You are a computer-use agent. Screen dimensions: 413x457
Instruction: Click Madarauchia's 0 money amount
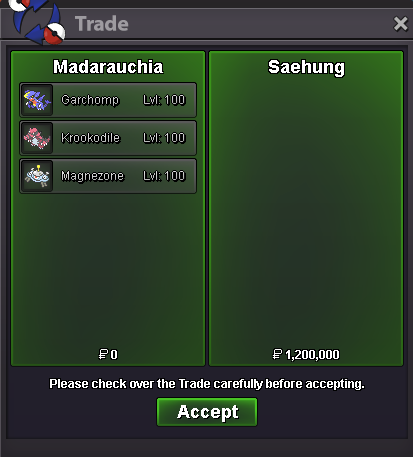point(114,354)
